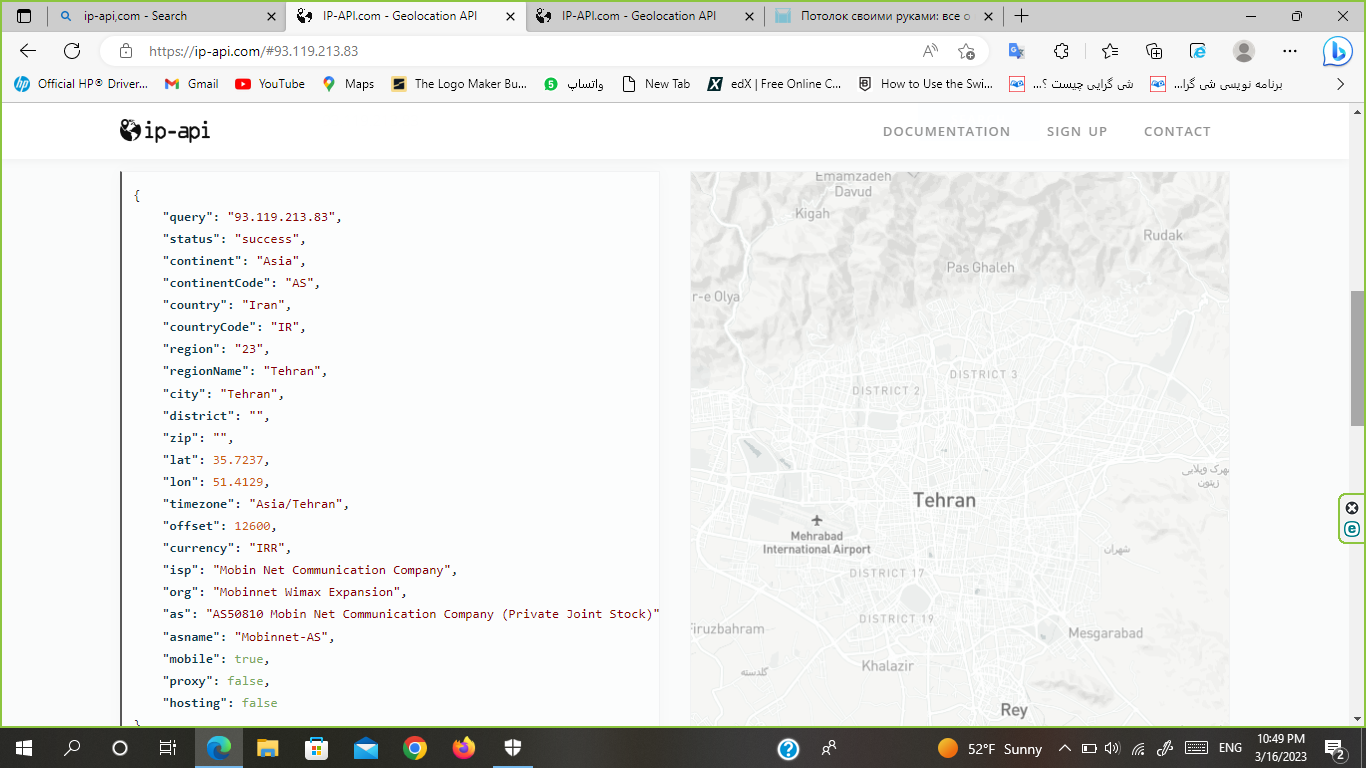
Task: View site information lock icon
Action: (125, 51)
